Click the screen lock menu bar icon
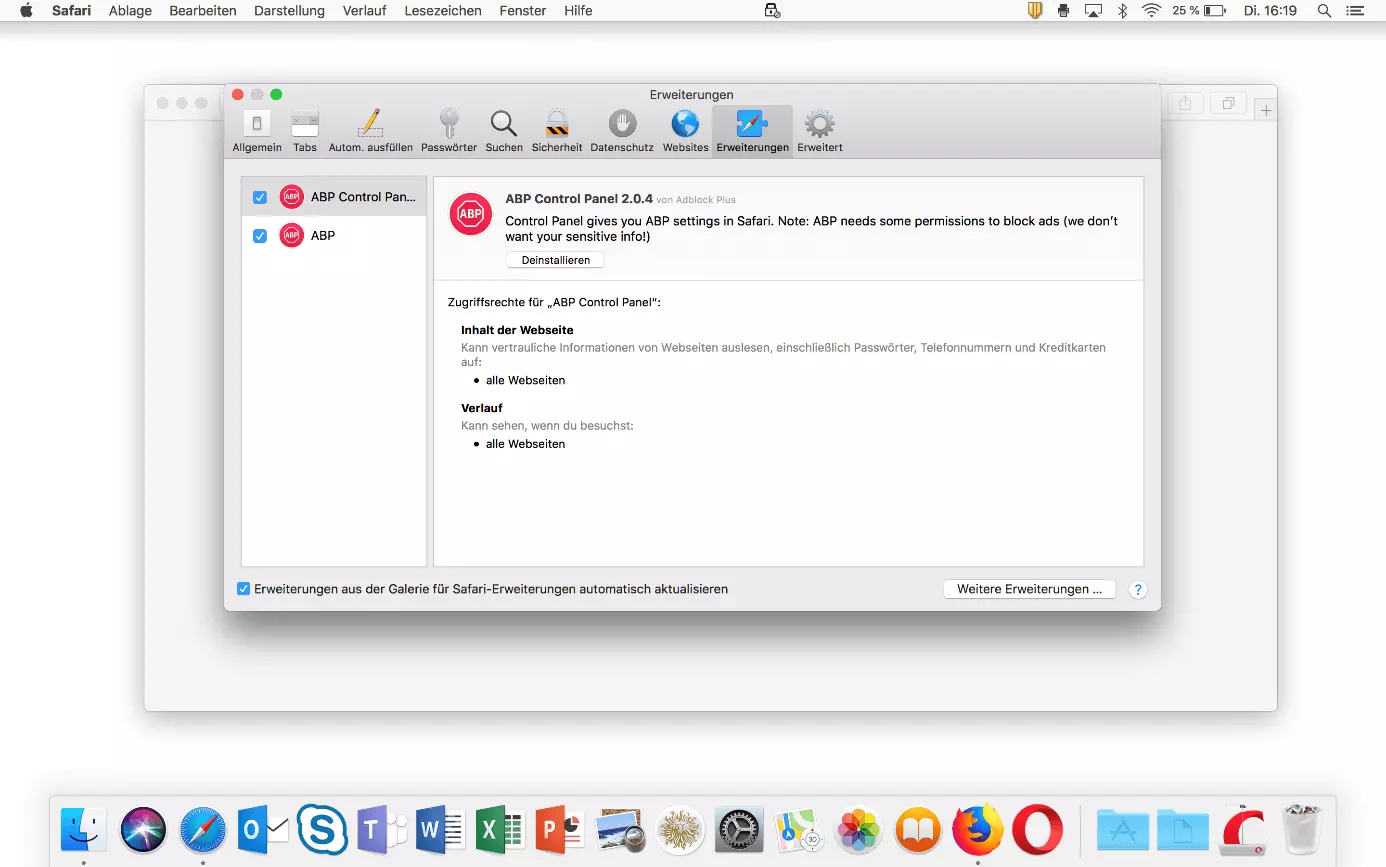 point(771,11)
